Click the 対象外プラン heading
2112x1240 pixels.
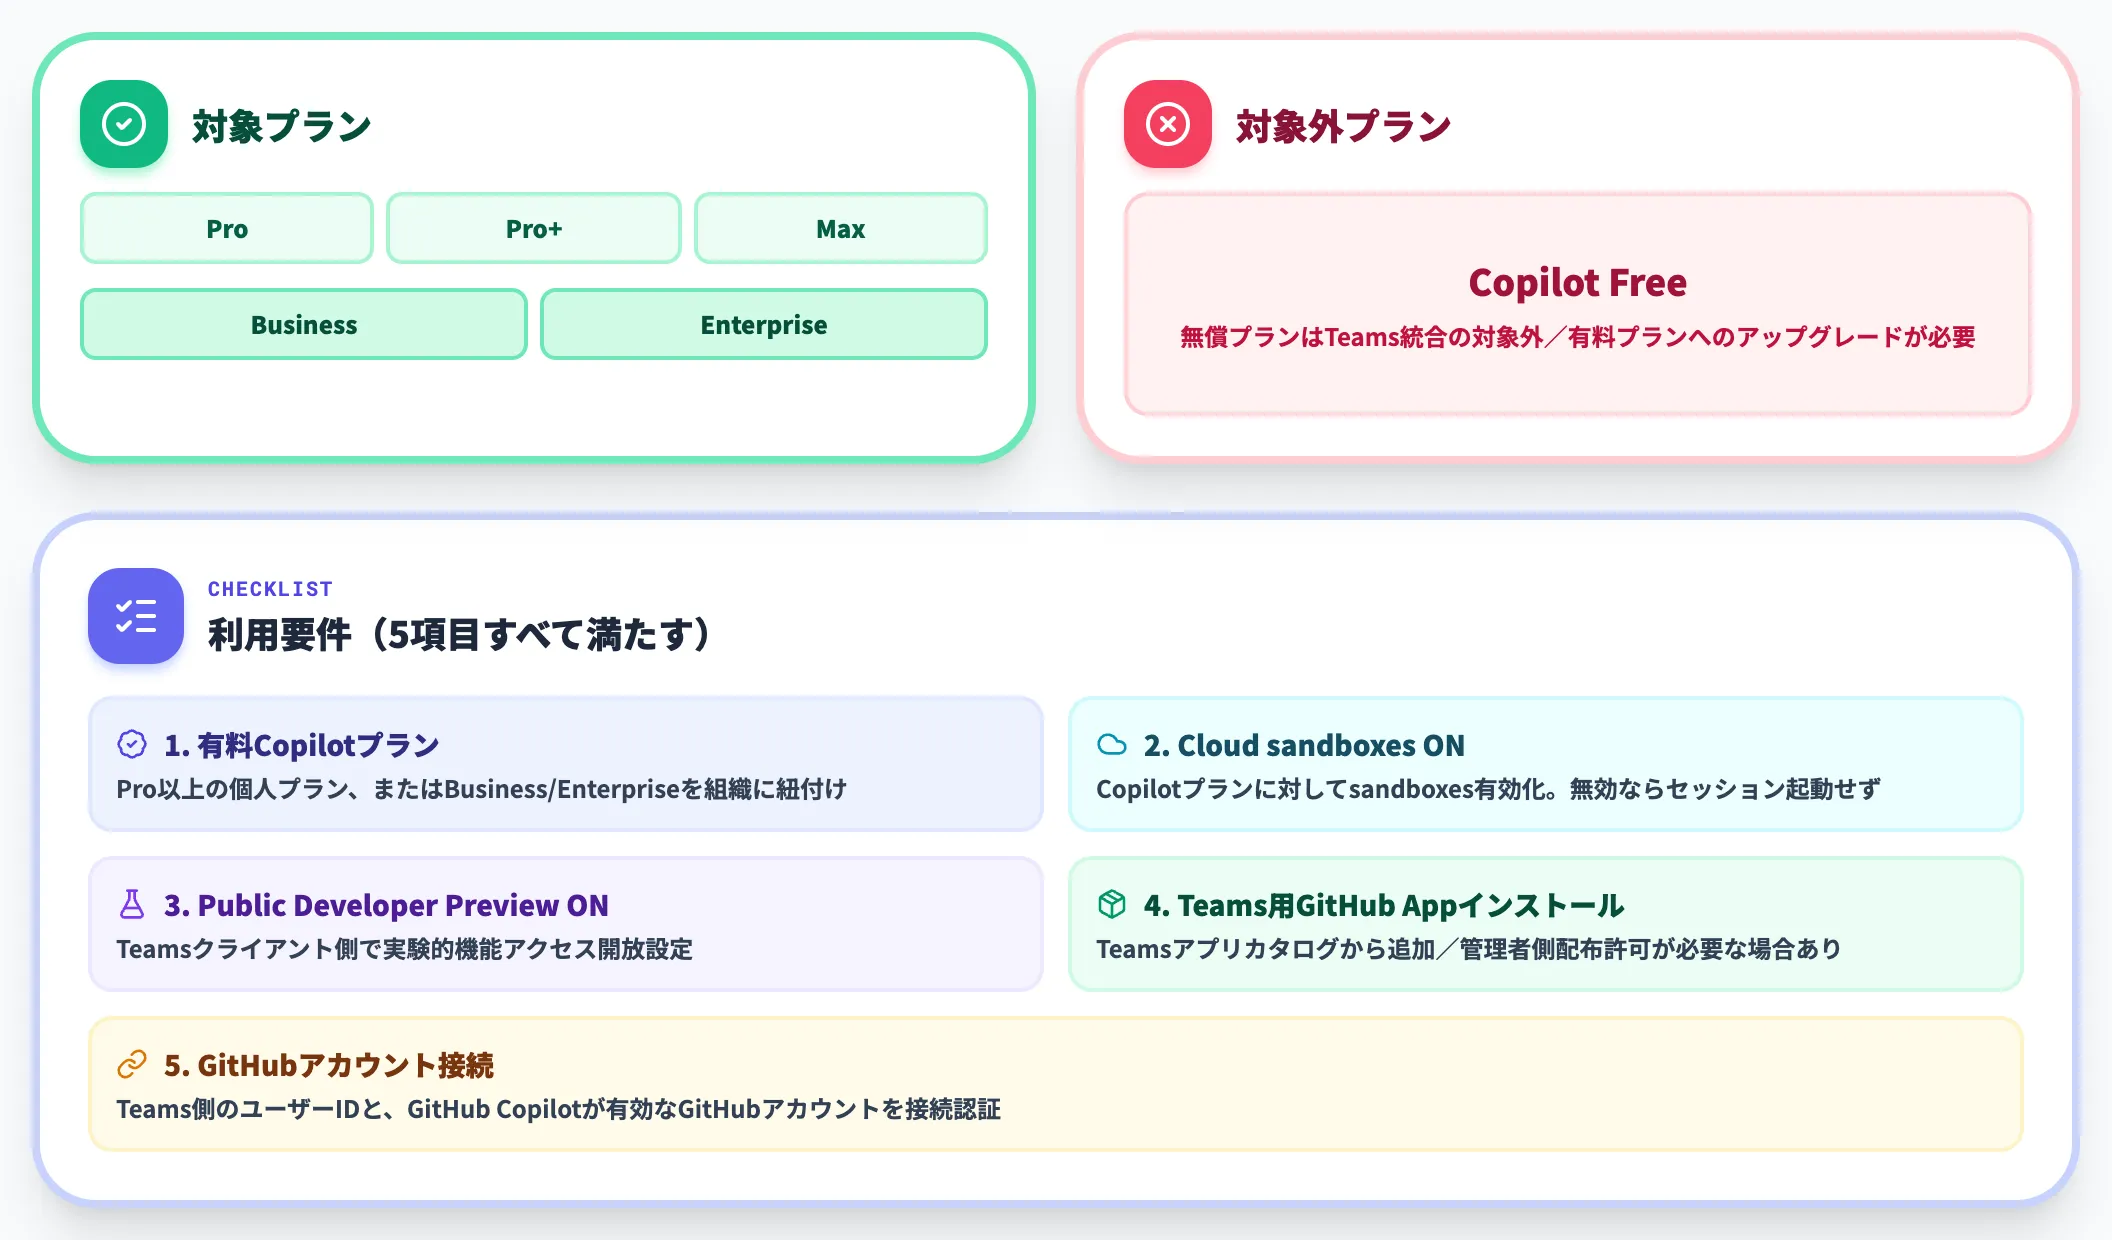coord(1344,126)
